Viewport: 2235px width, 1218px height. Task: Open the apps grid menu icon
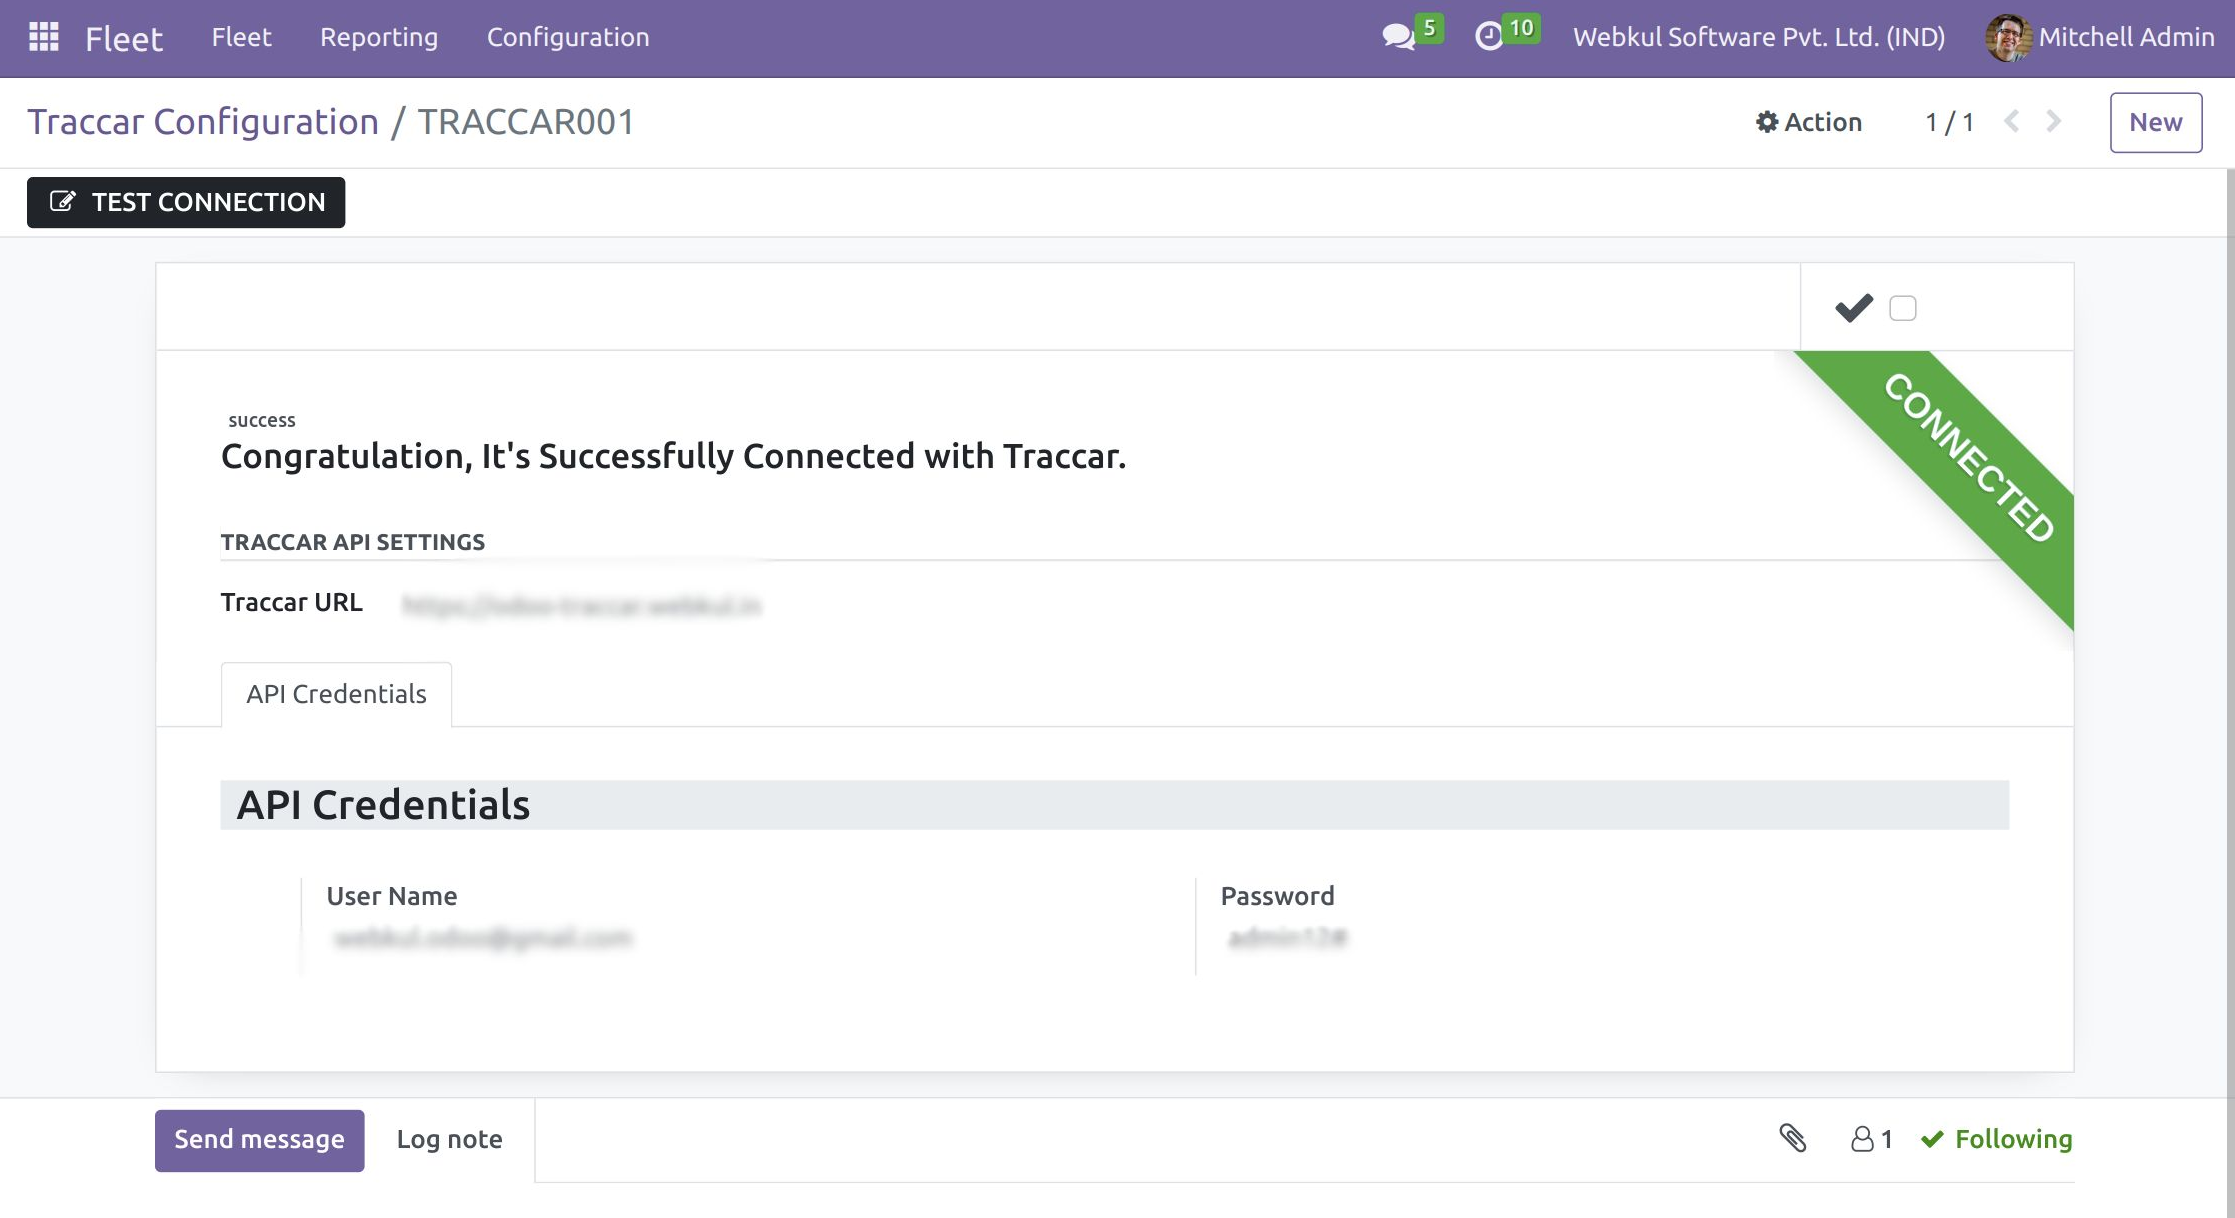(x=44, y=37)
